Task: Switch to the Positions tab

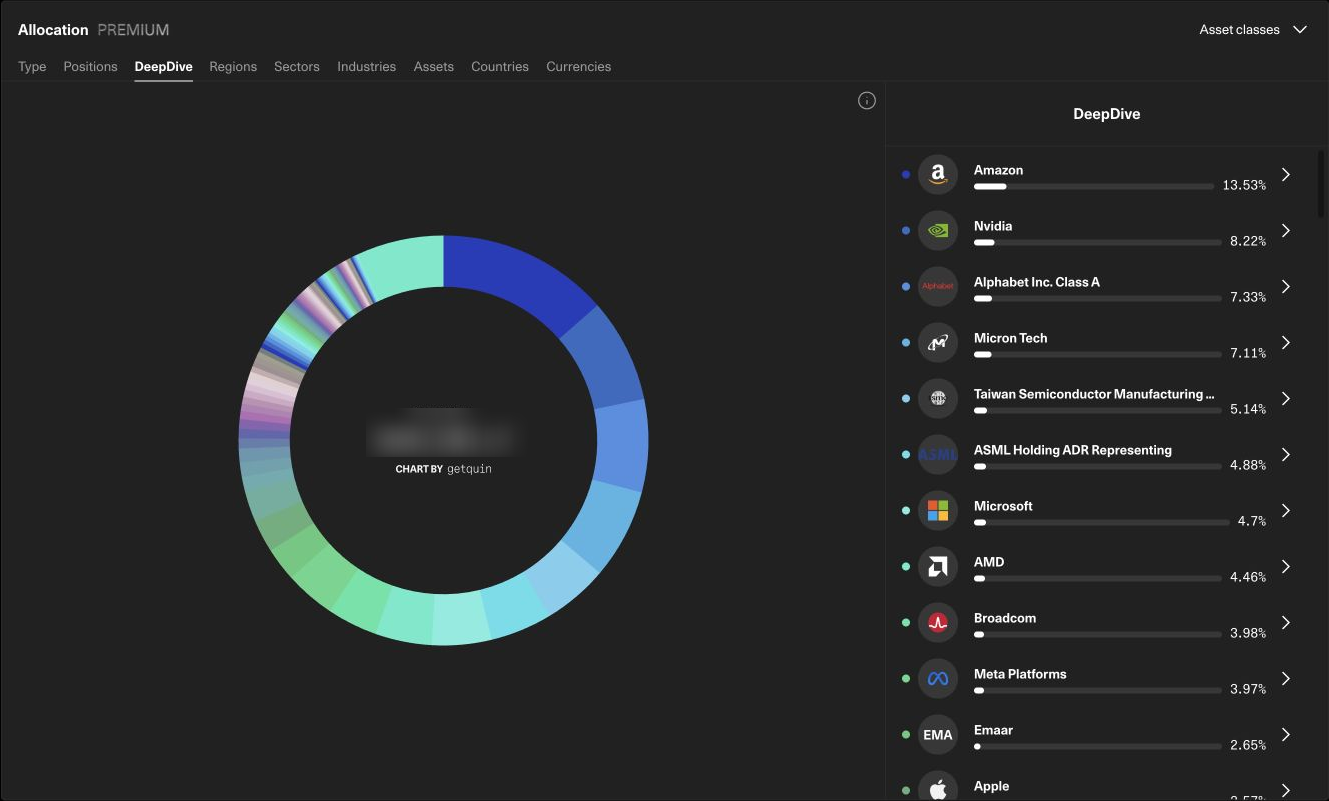Action: point(91,66)
